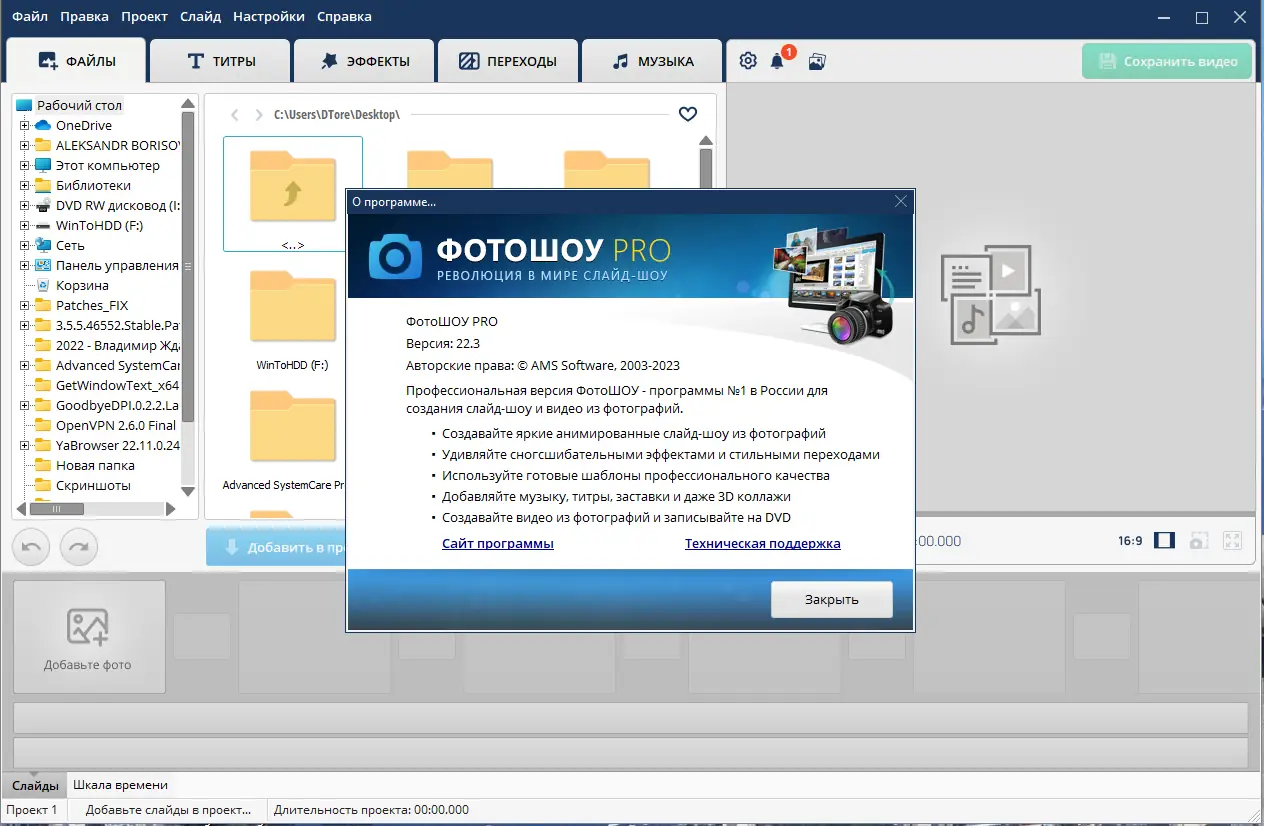Click the Закрыть button

tap(832, 600)
